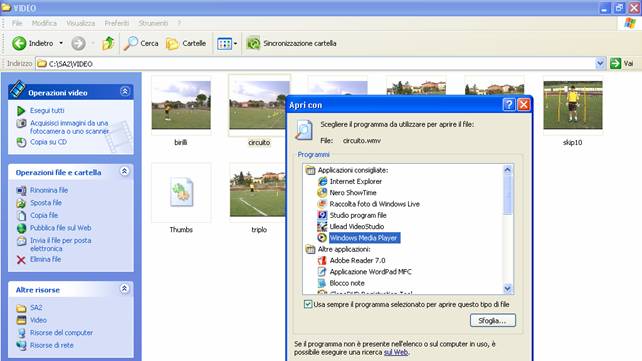Open the SA2 folder link
642x361 pixels.
coord(36,308)
